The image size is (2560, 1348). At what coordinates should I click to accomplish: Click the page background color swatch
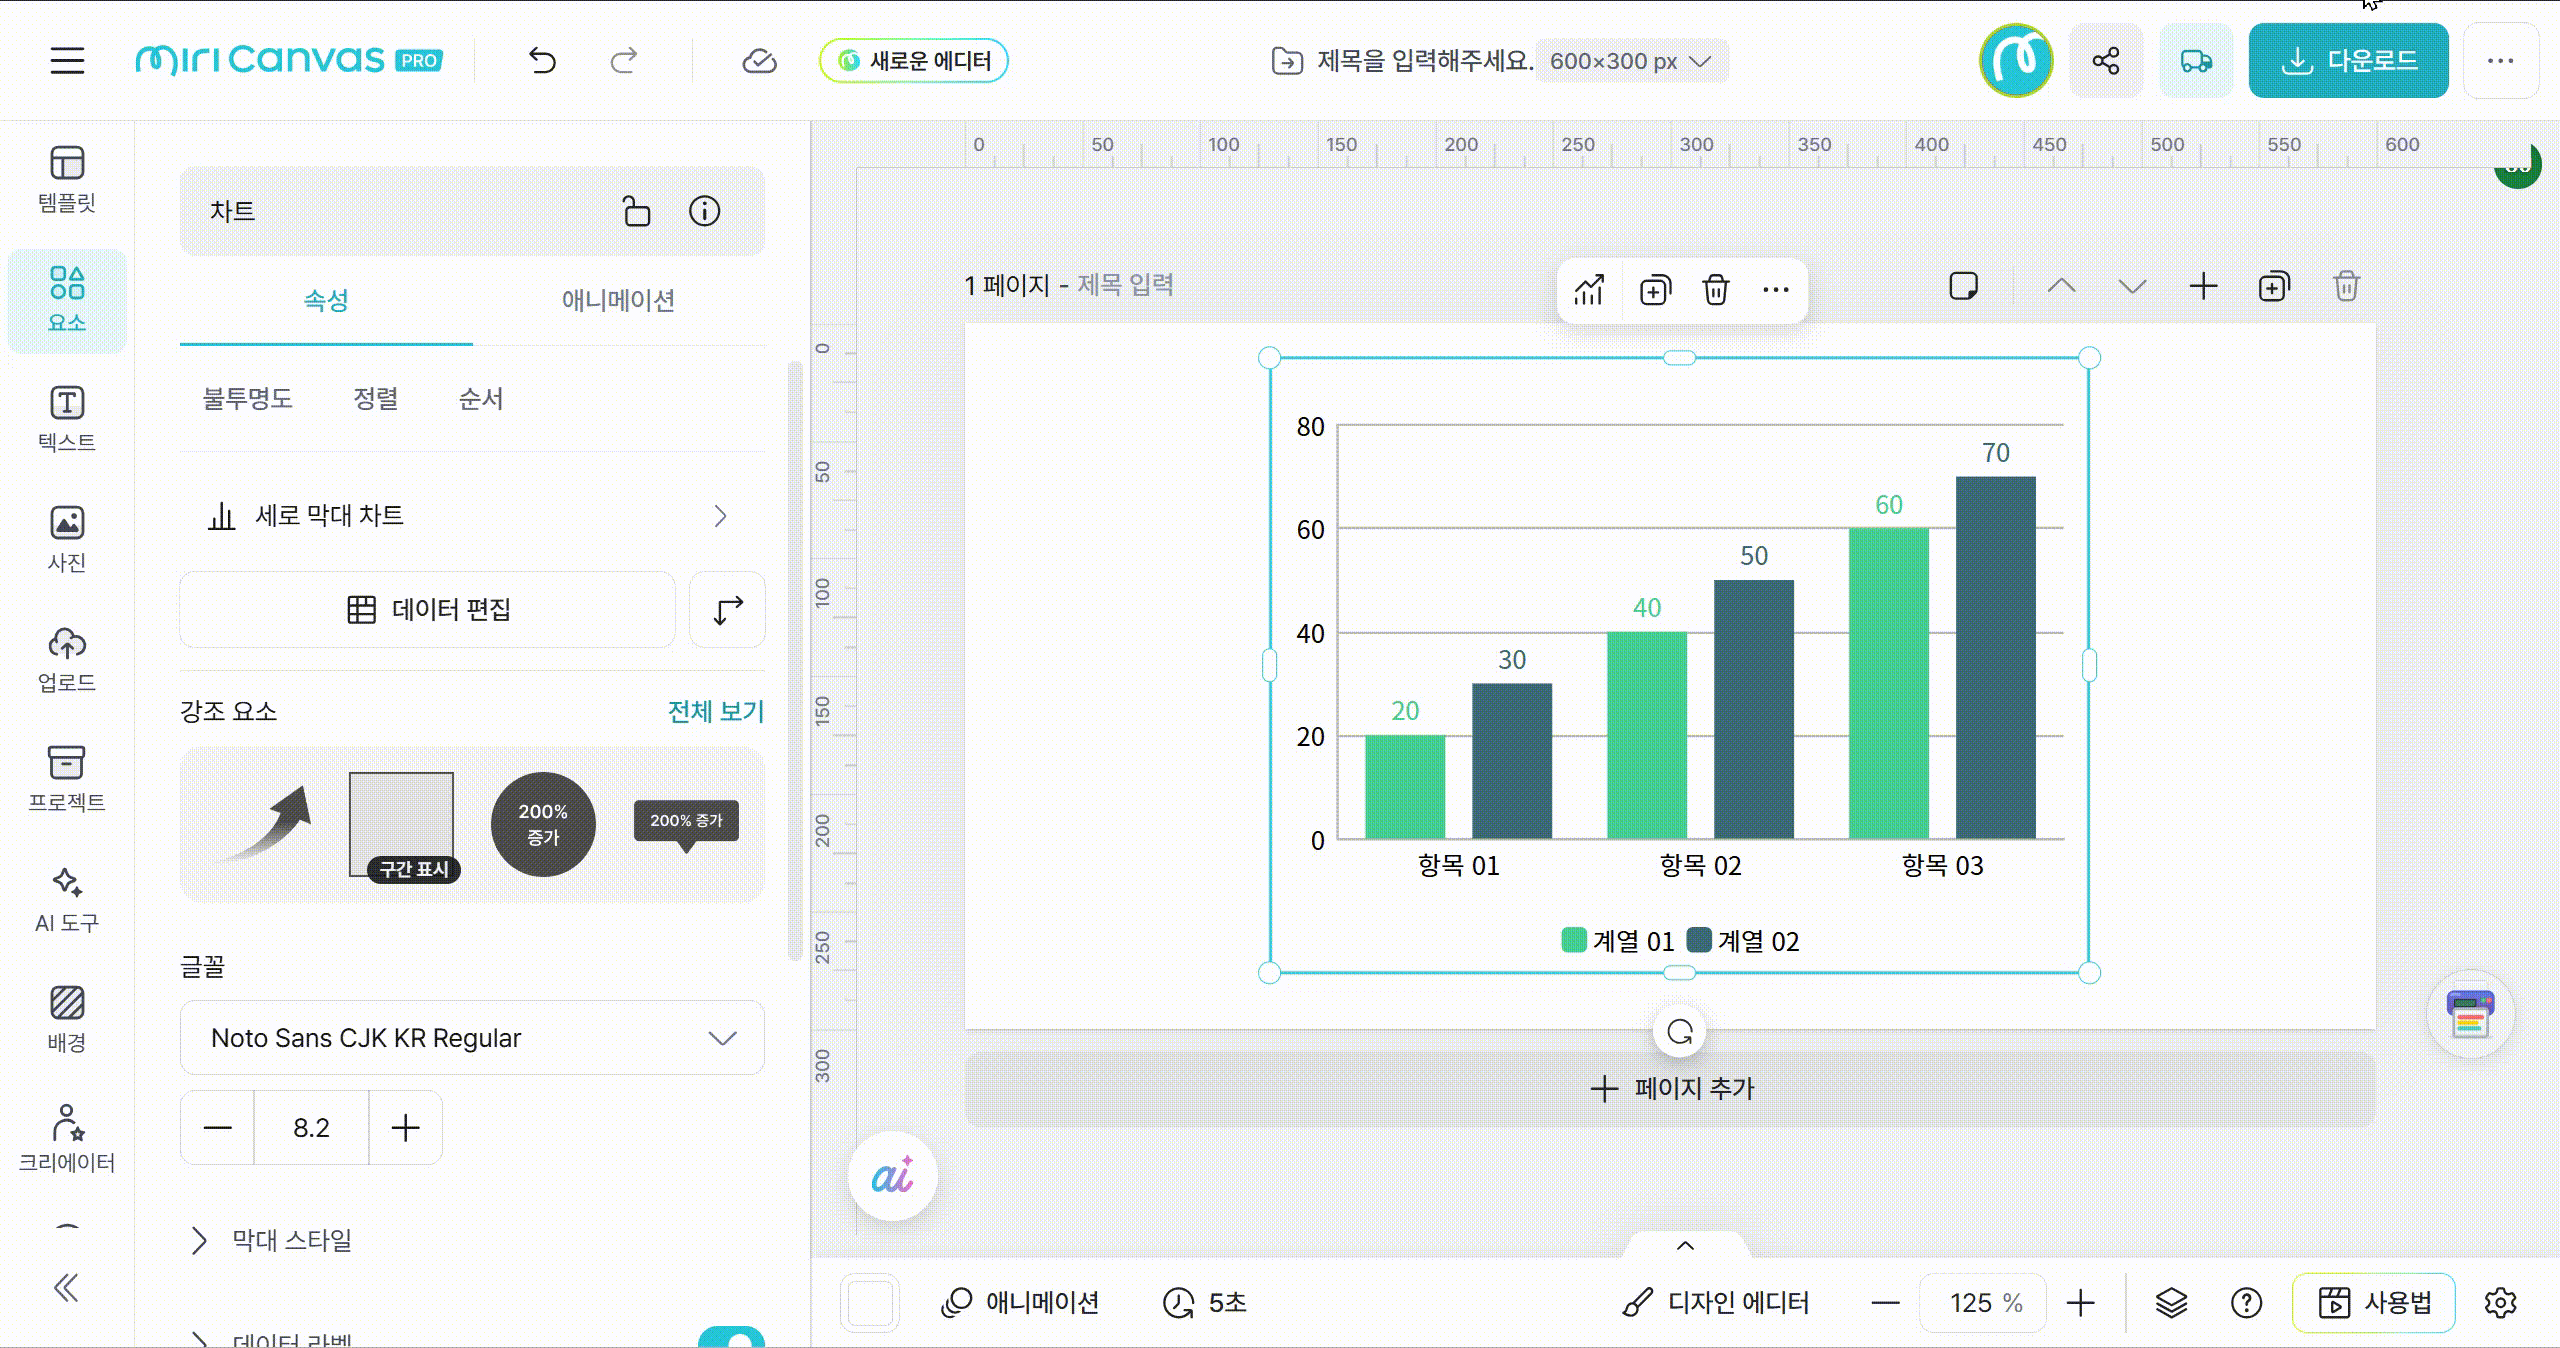(x=870, y=1302)
